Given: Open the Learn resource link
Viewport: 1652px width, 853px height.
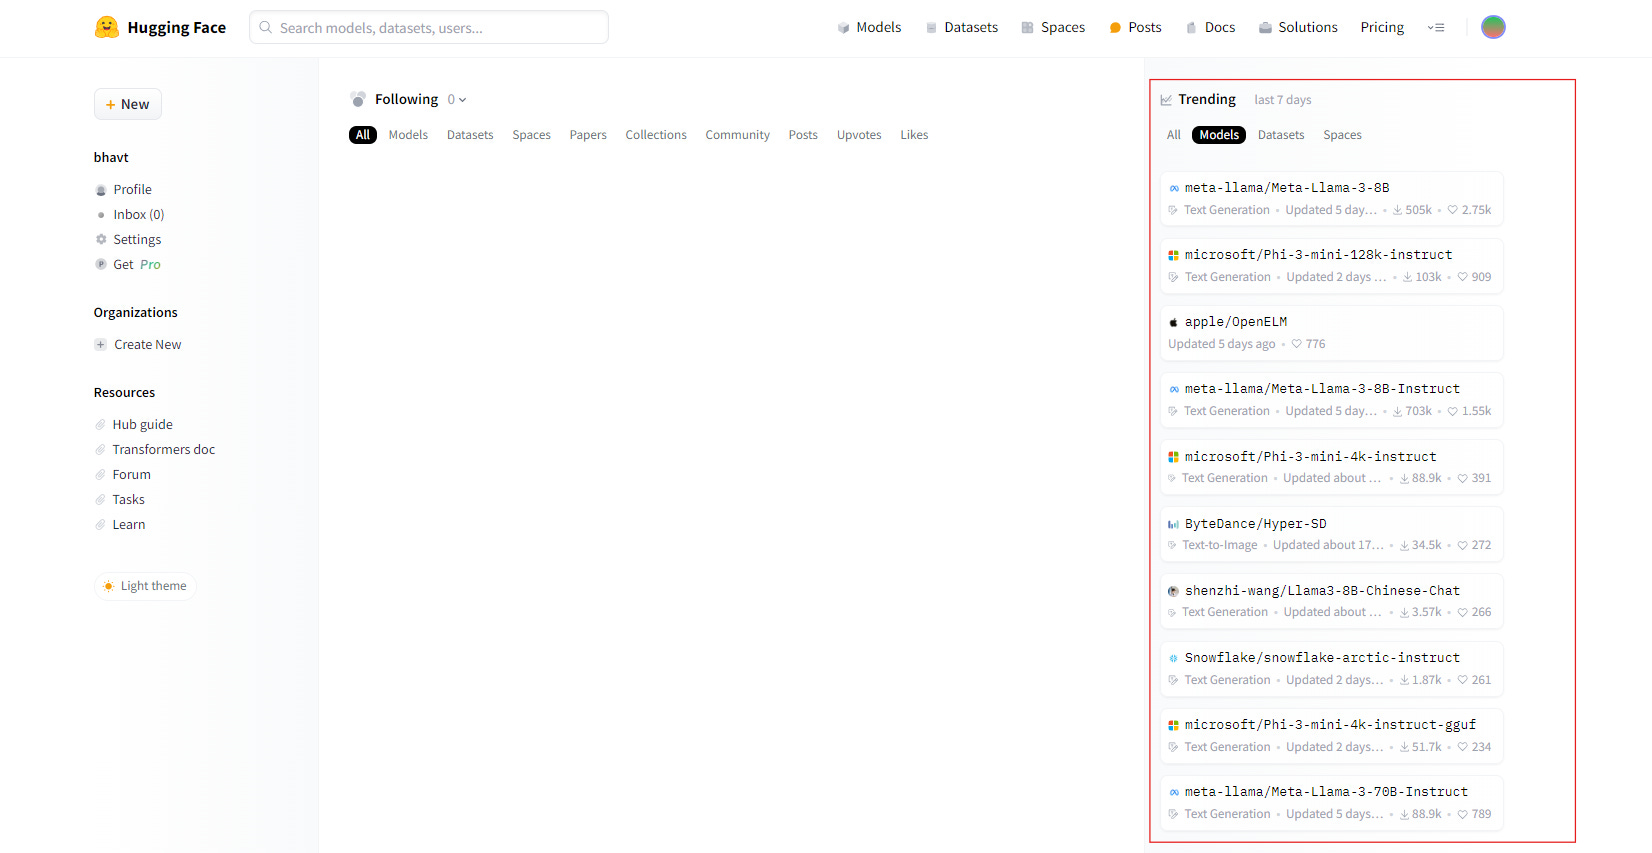Looking at the screenshot, I should [x=119, y=525].
